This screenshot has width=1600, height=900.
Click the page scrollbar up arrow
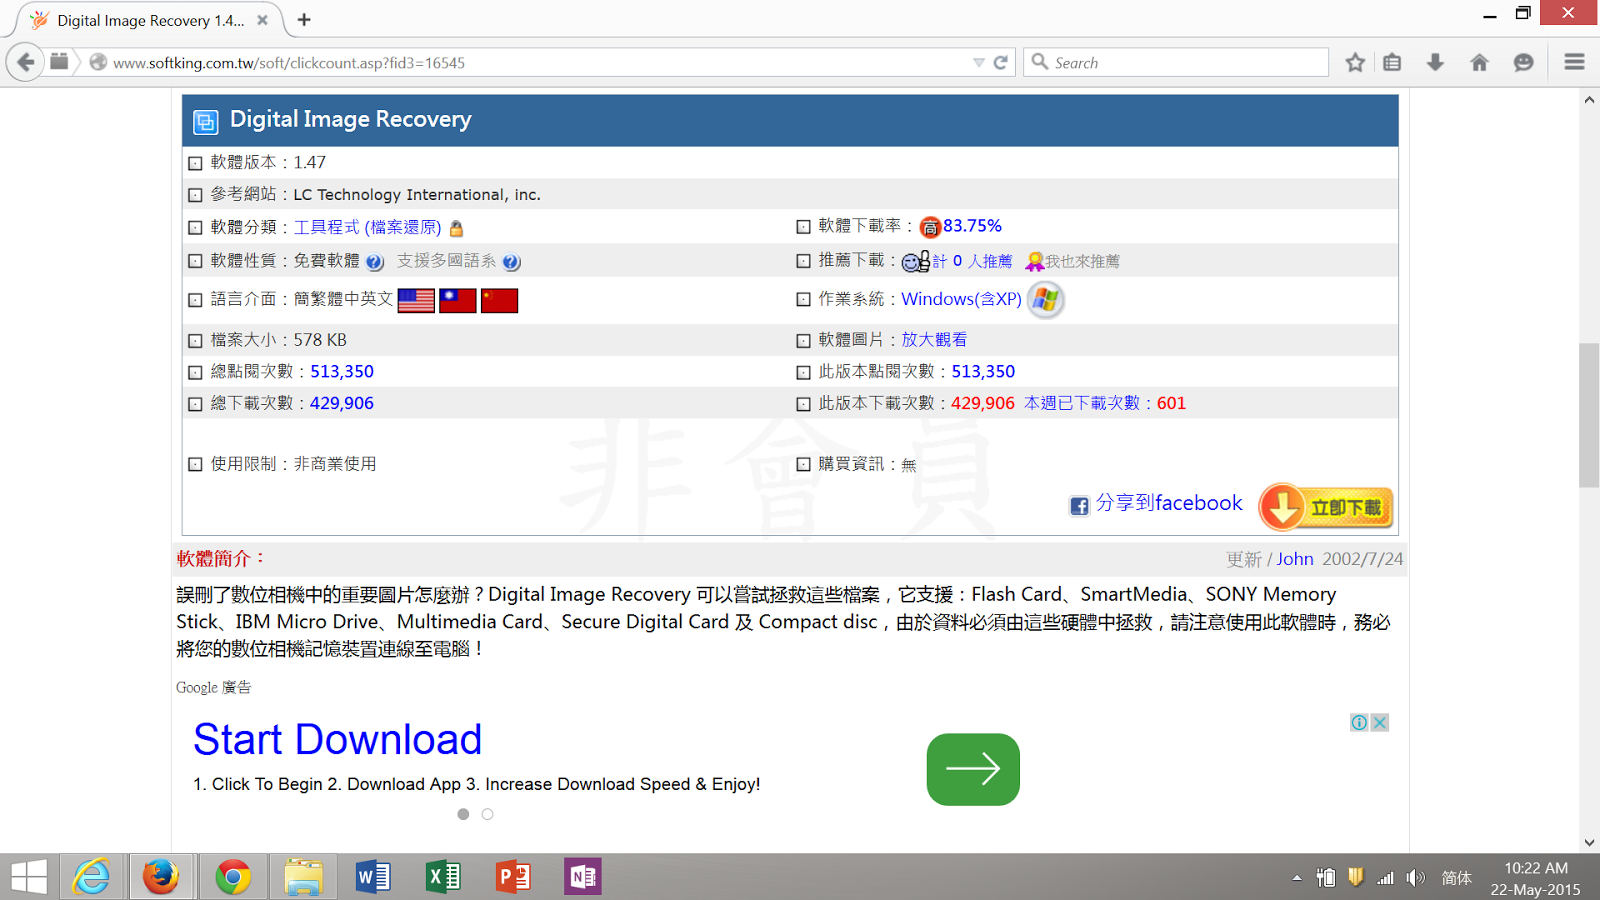(x=1589, y=99)
